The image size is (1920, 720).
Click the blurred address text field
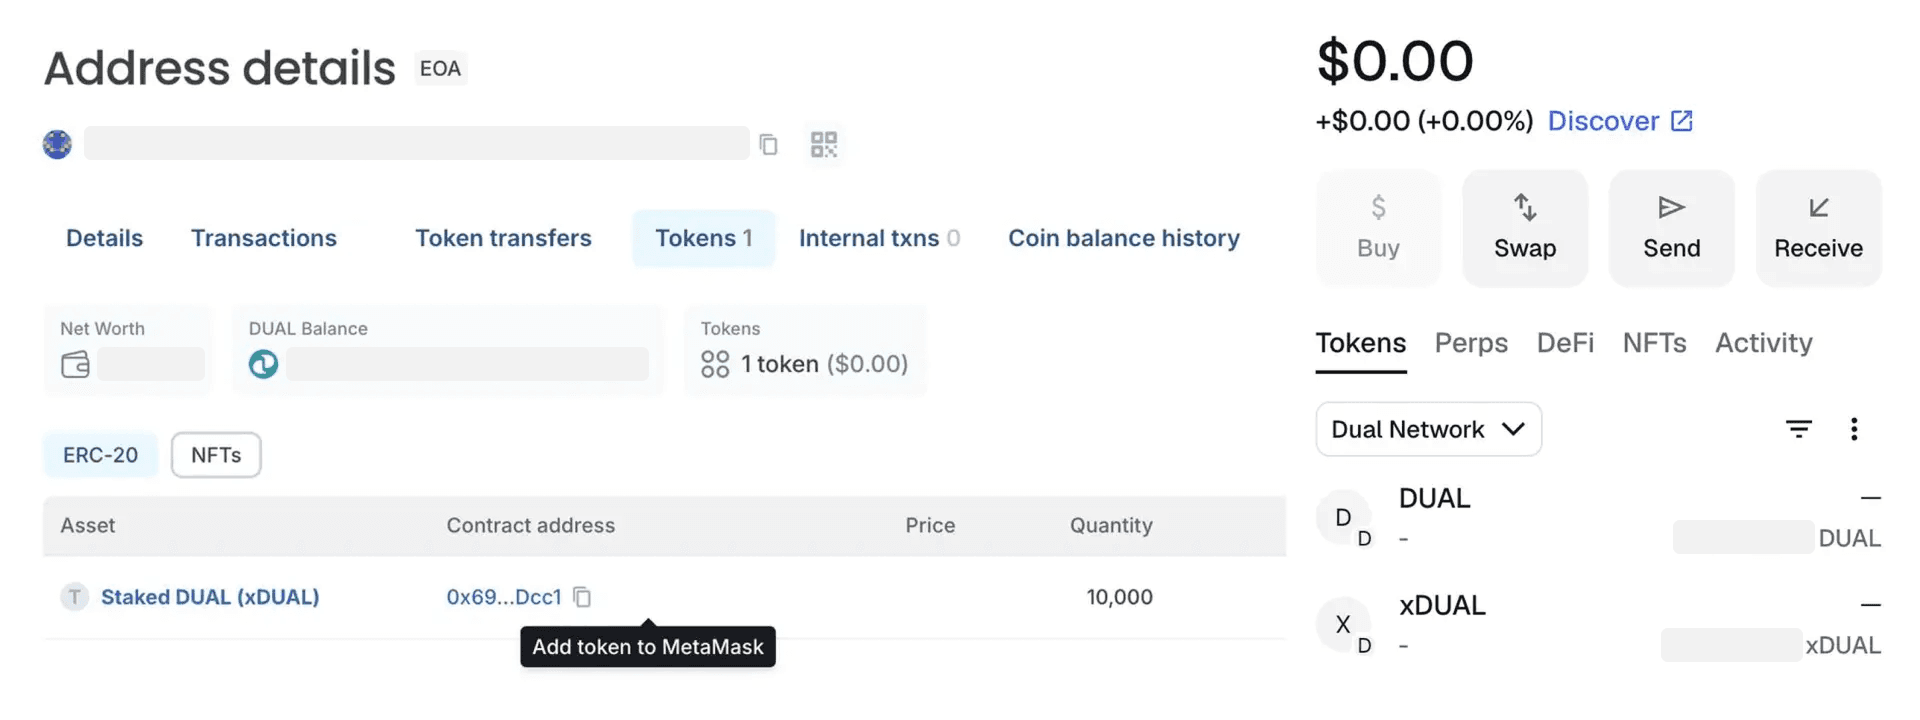pos(416,143)
